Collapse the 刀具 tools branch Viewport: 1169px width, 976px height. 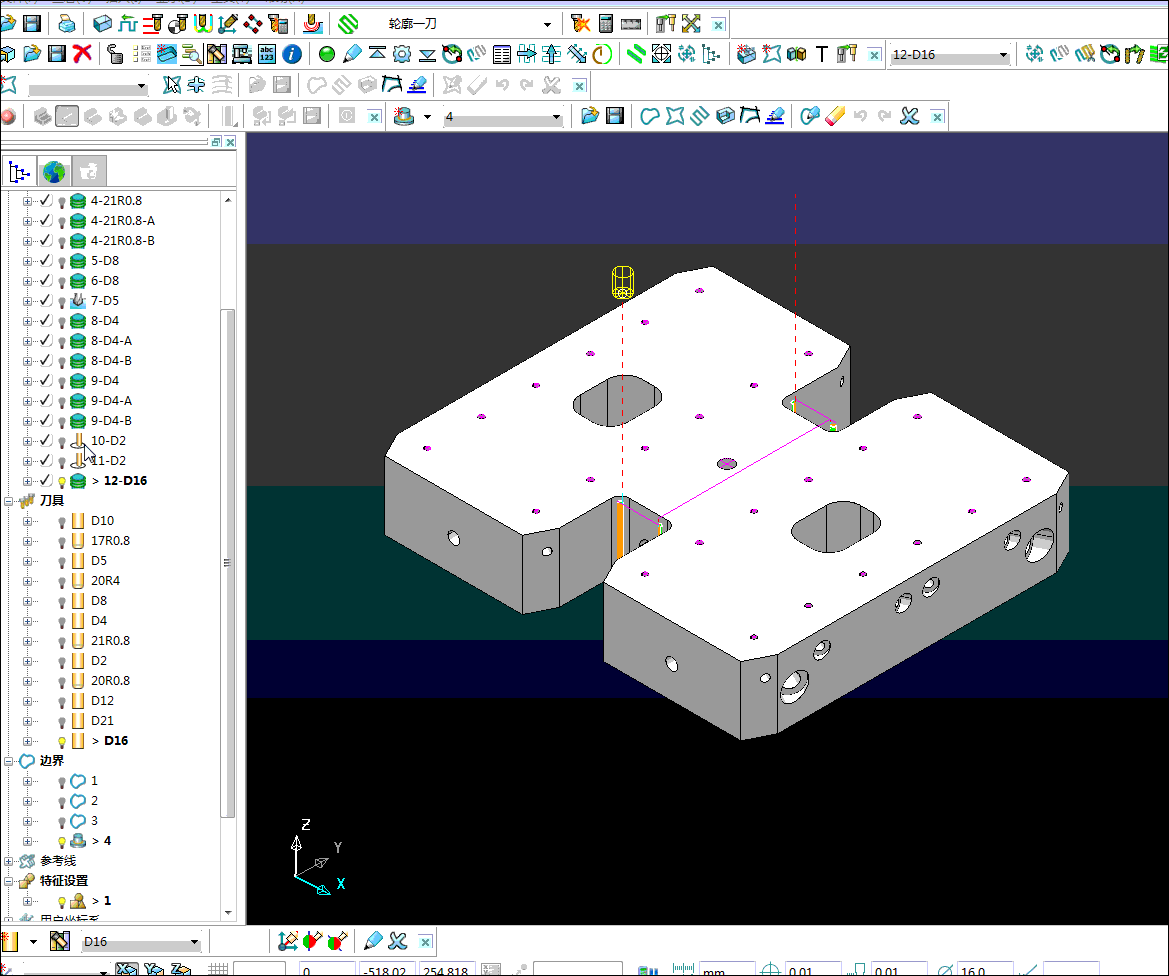(x=8, y=501)
